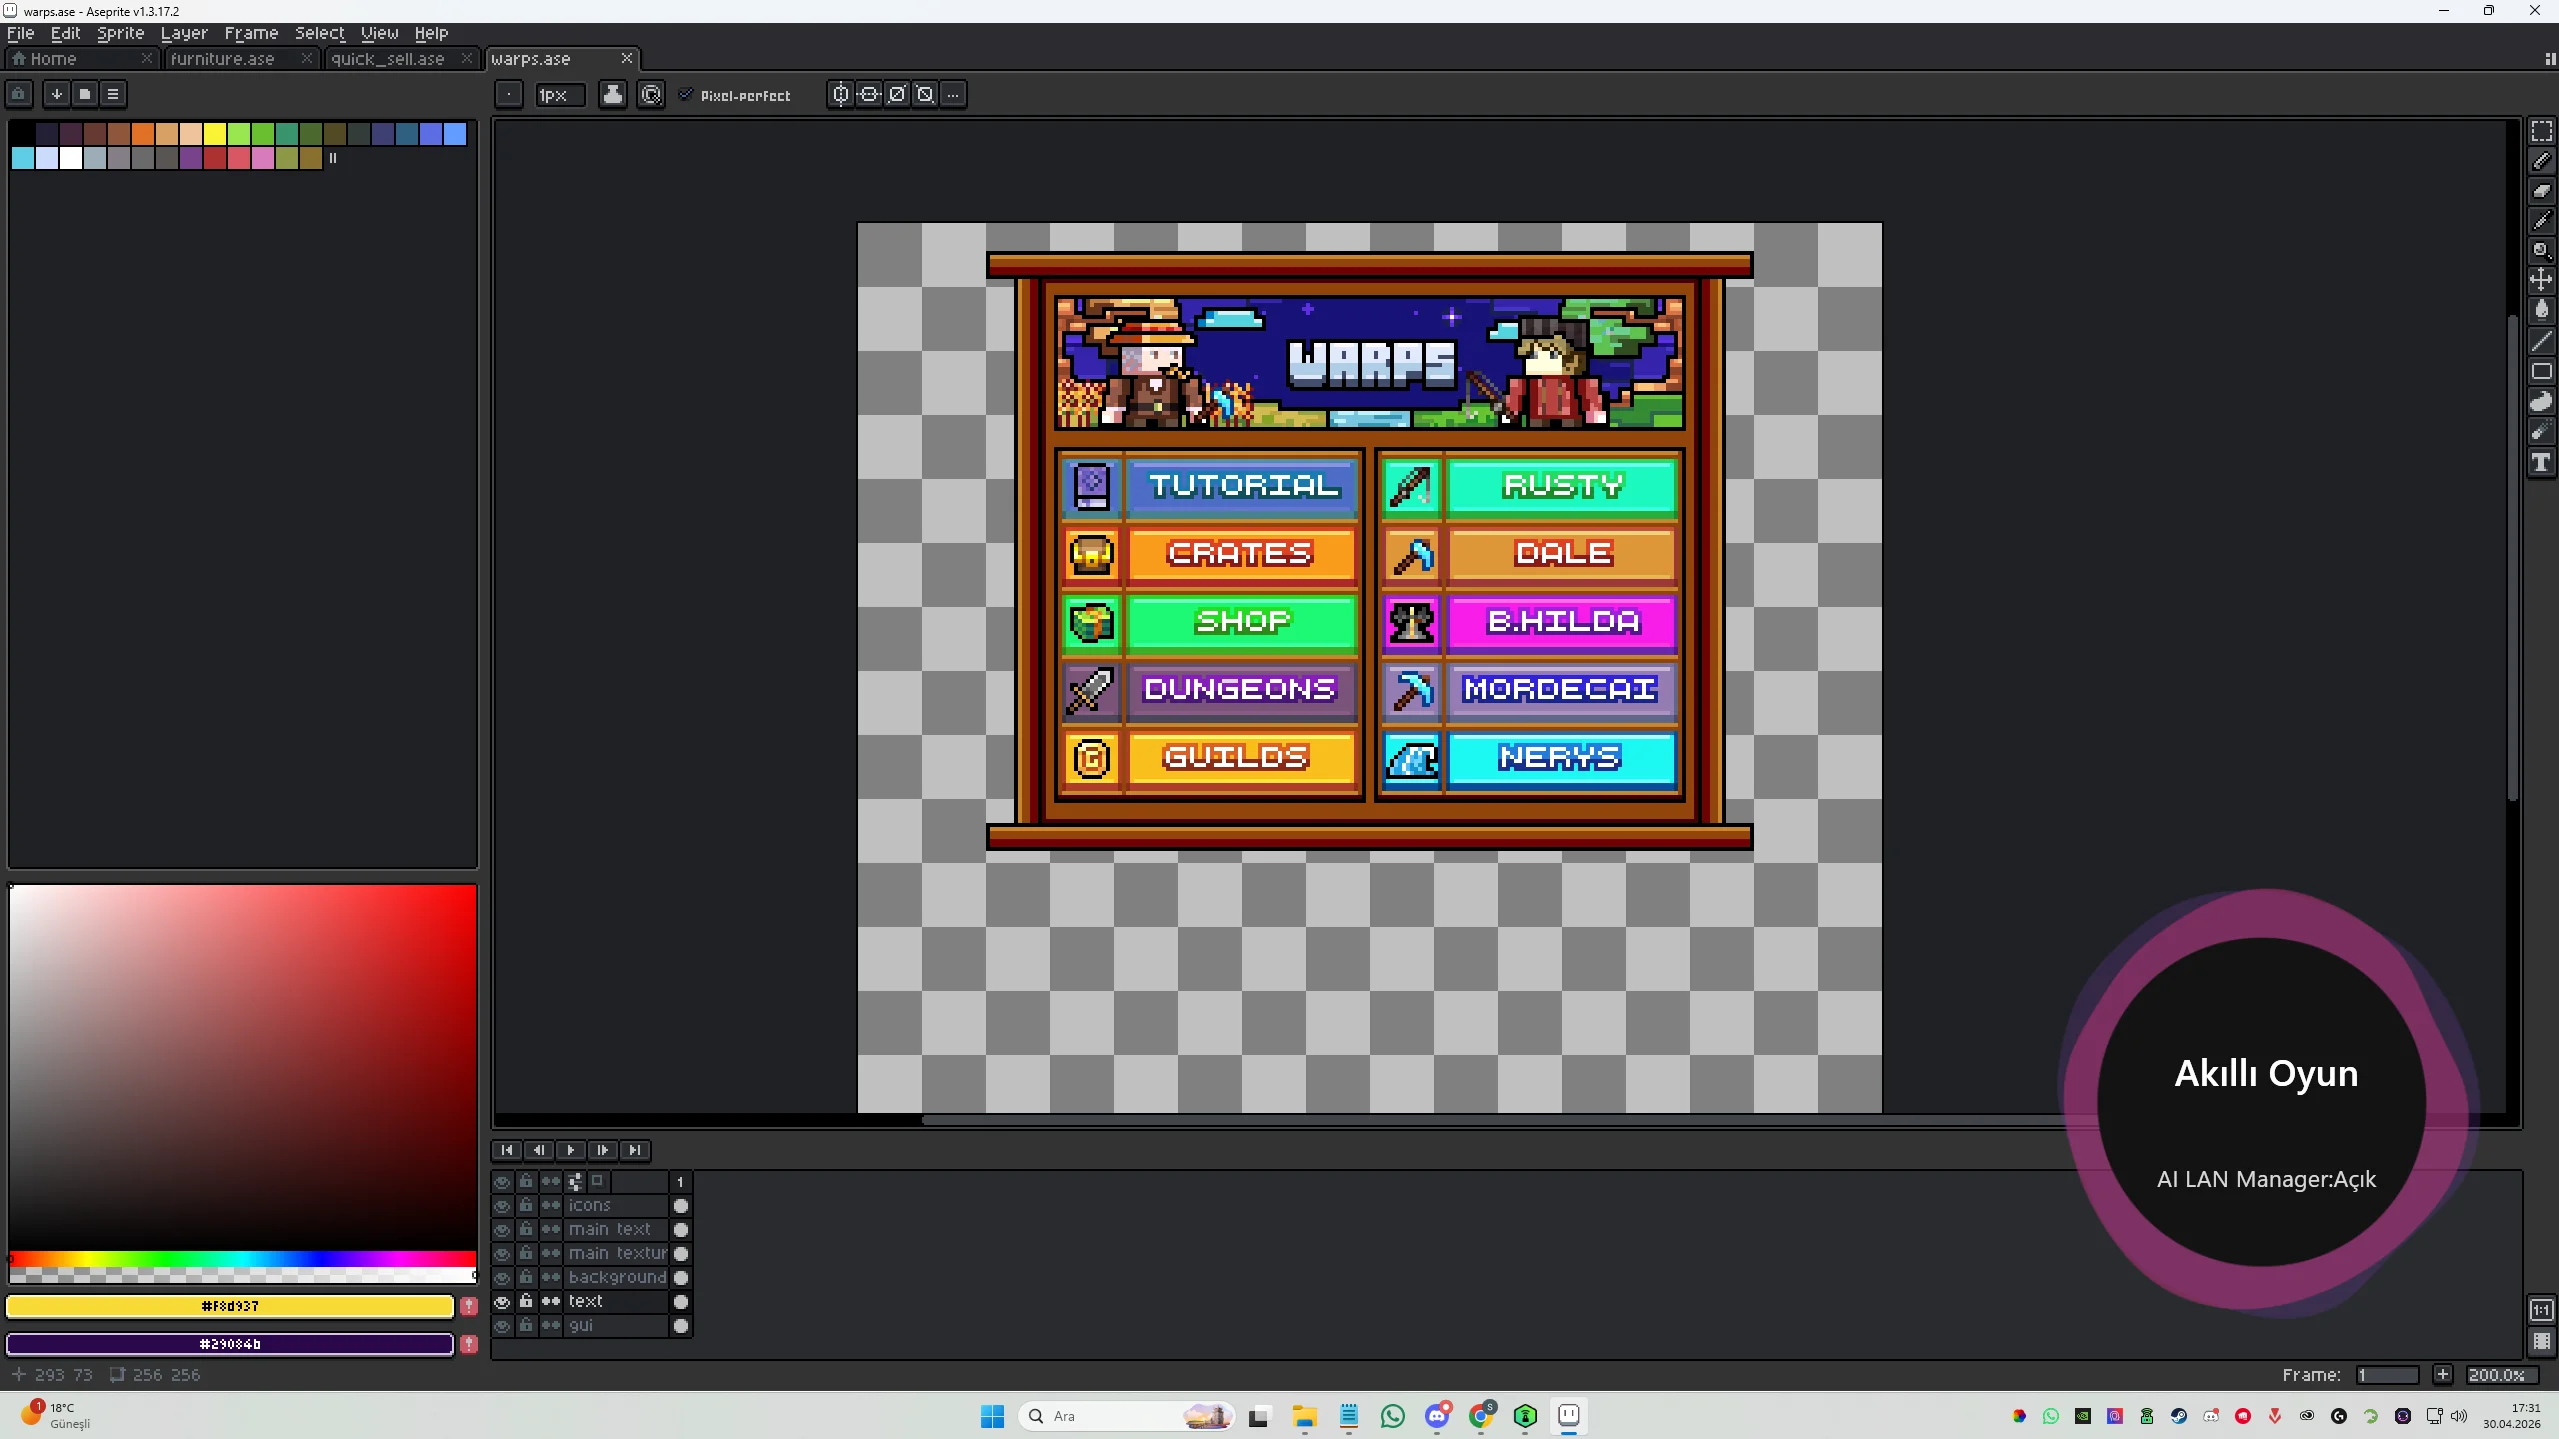
Task: Click the foreground color warning icon
Action: tap(468, 1306)
